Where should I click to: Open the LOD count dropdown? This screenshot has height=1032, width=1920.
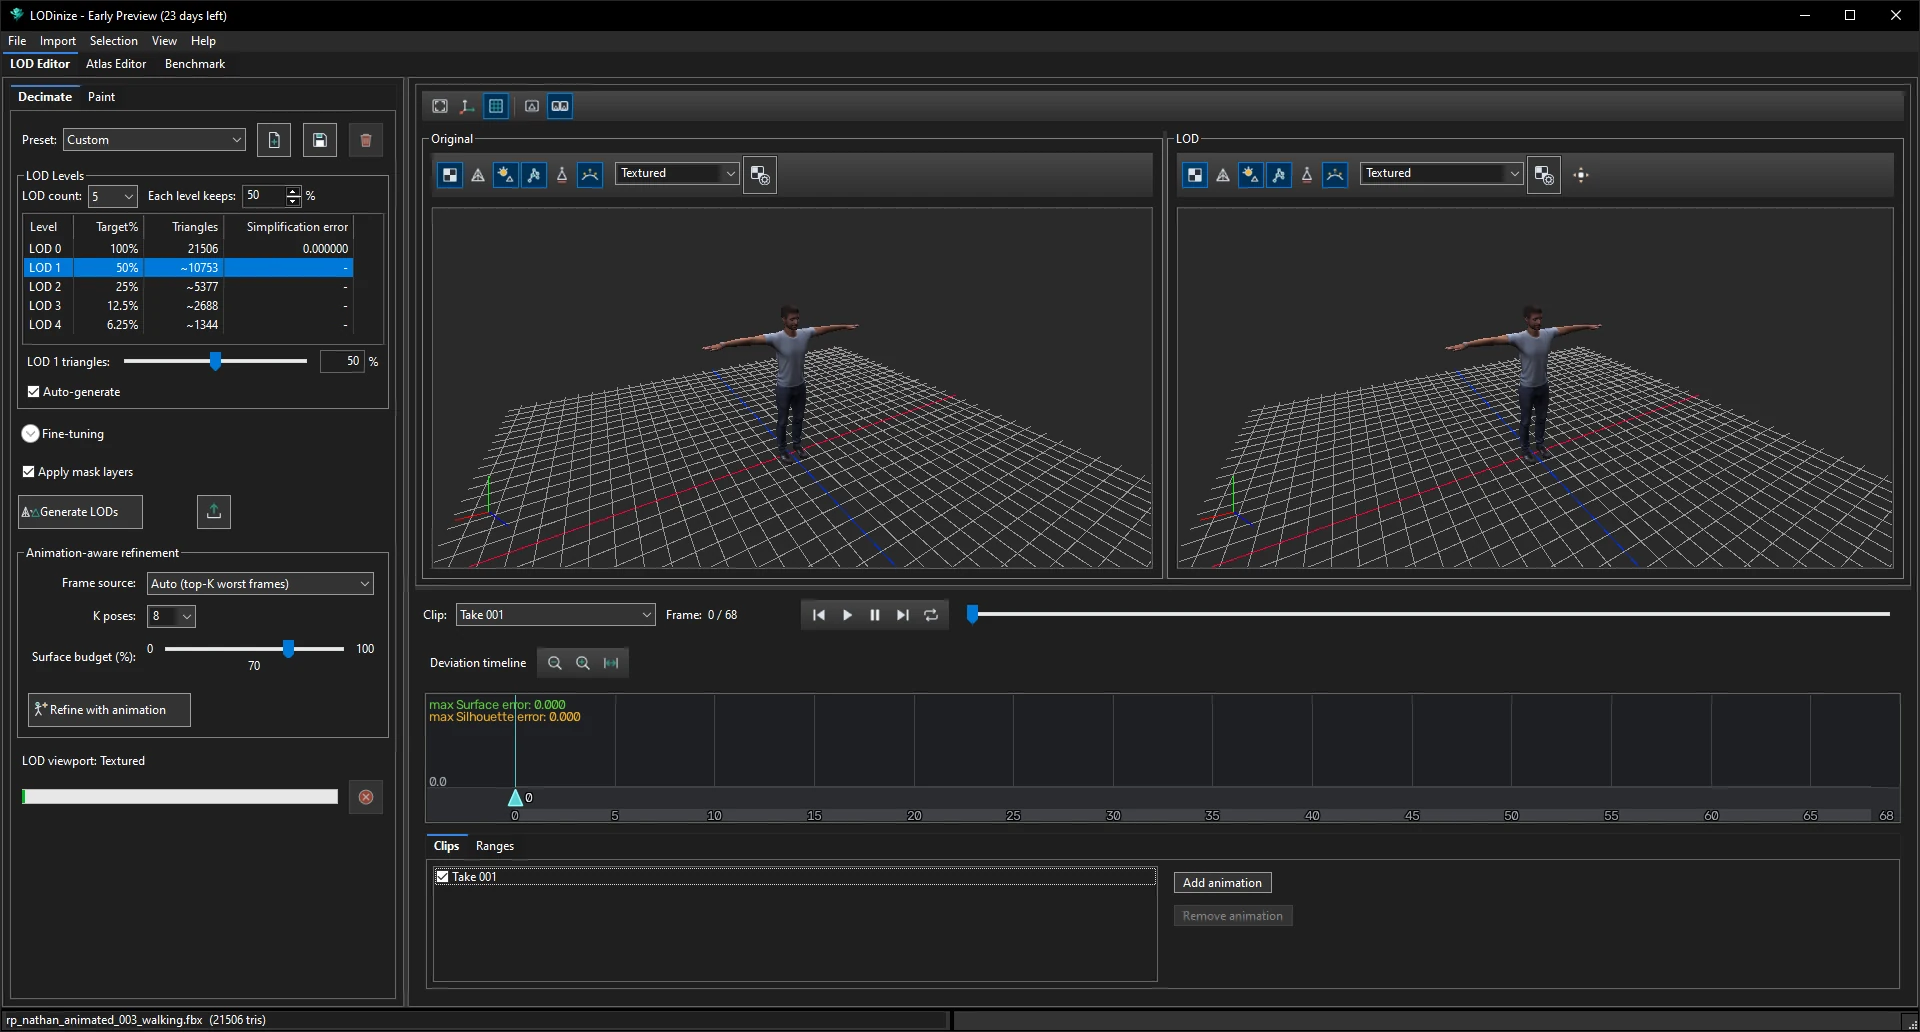(x=112, y=196)
